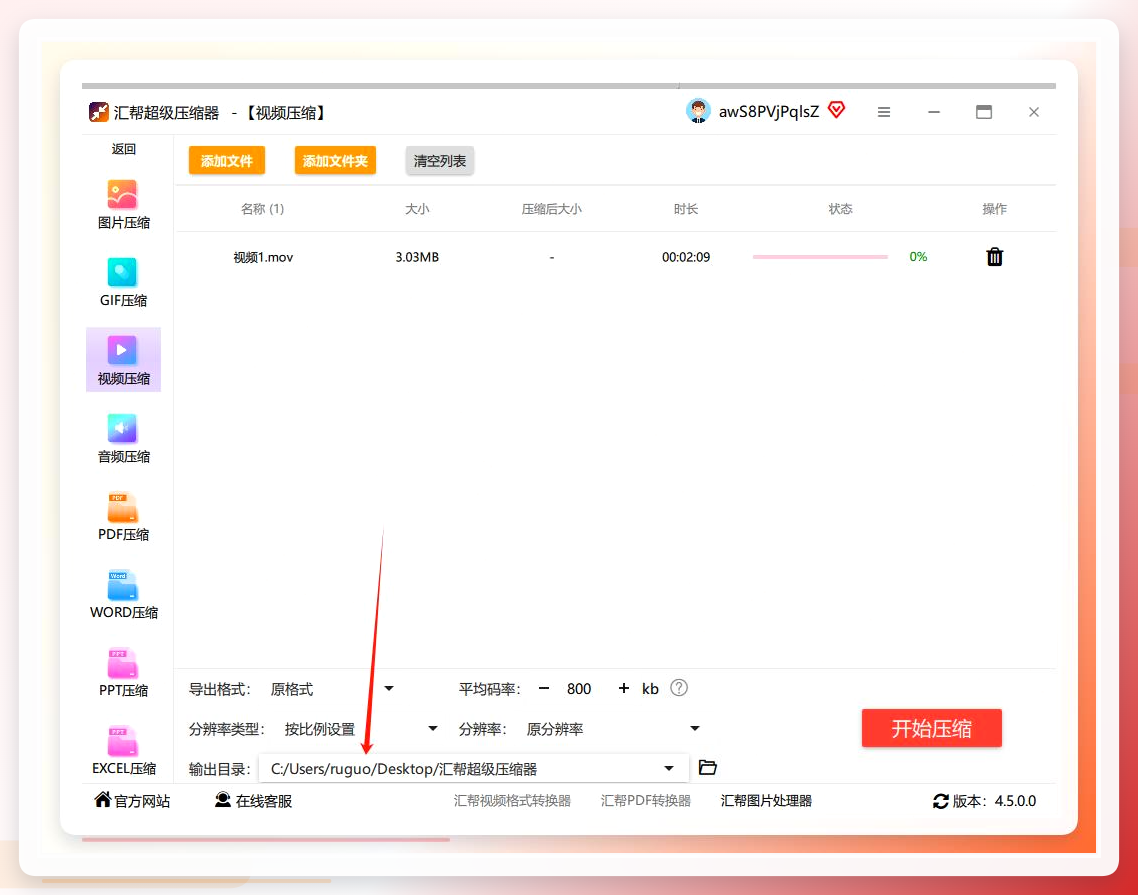Open the 汇帮图片处理器 link
This screenshot has width=1138, height=895.
tap(766, 801)
